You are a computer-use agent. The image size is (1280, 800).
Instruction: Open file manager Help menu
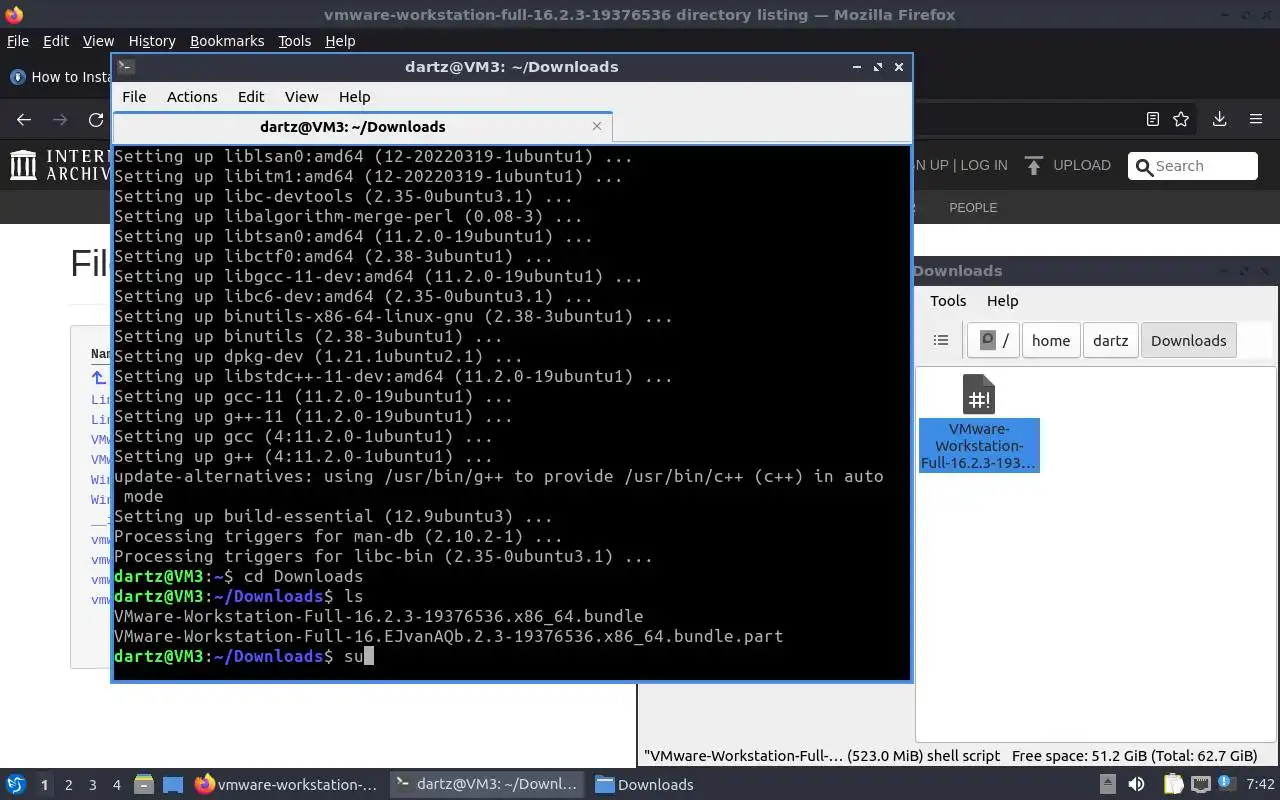1002,301
